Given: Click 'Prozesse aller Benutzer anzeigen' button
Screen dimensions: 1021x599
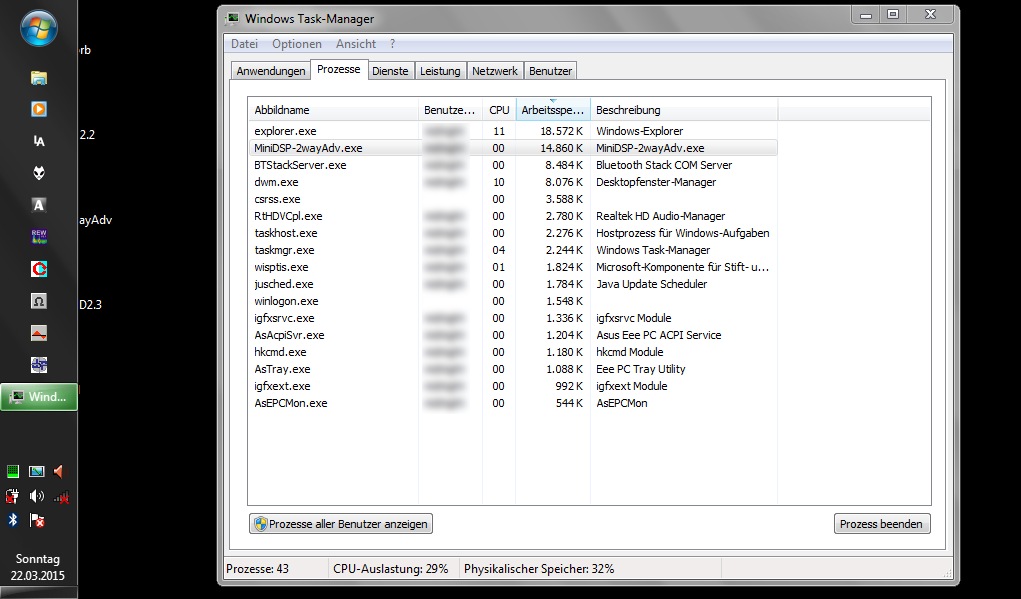Looking at the screenshot, I should [x=341, y=524].
